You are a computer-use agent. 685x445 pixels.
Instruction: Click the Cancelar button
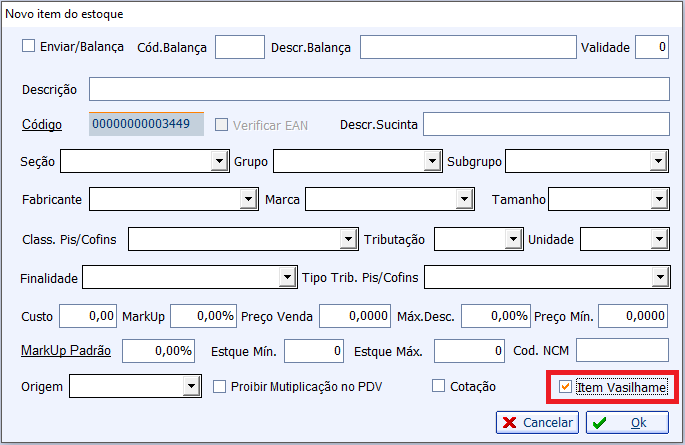pos(536,423)
